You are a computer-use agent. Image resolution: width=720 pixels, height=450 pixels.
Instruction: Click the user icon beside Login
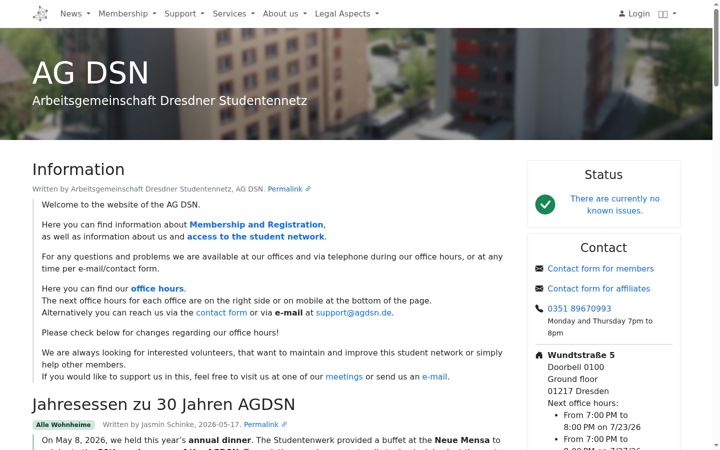click(622, 14)
